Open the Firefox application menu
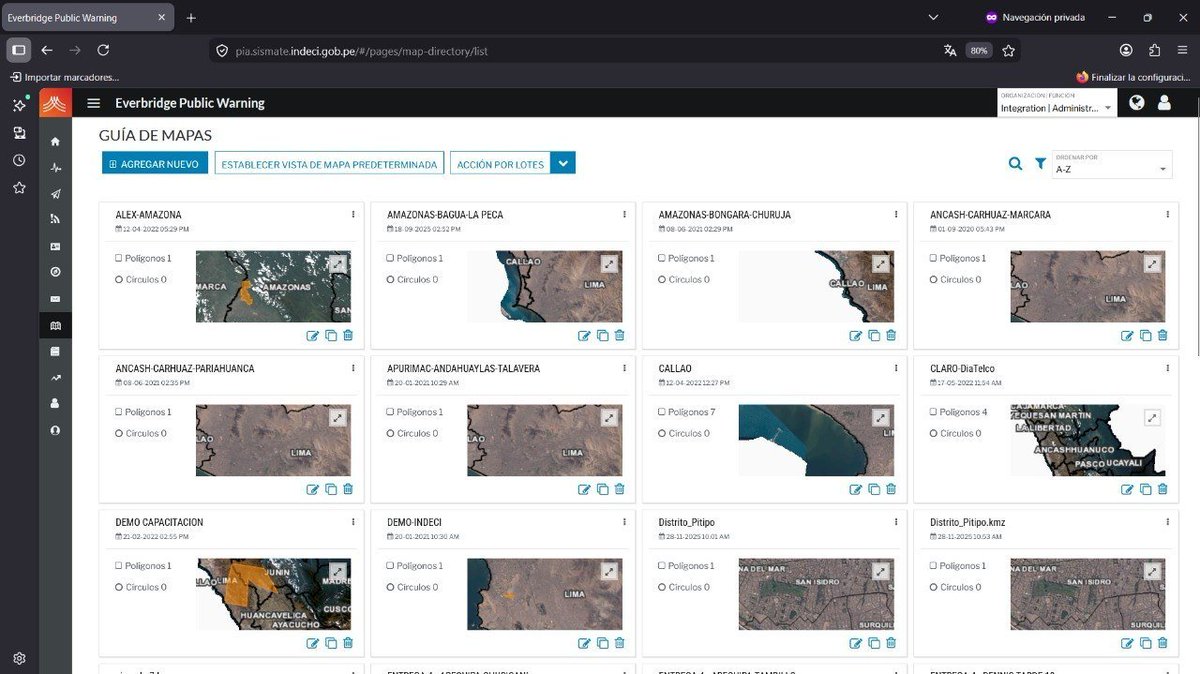Viewport: 1200px width, 674px height. [x=1181, y=50]
